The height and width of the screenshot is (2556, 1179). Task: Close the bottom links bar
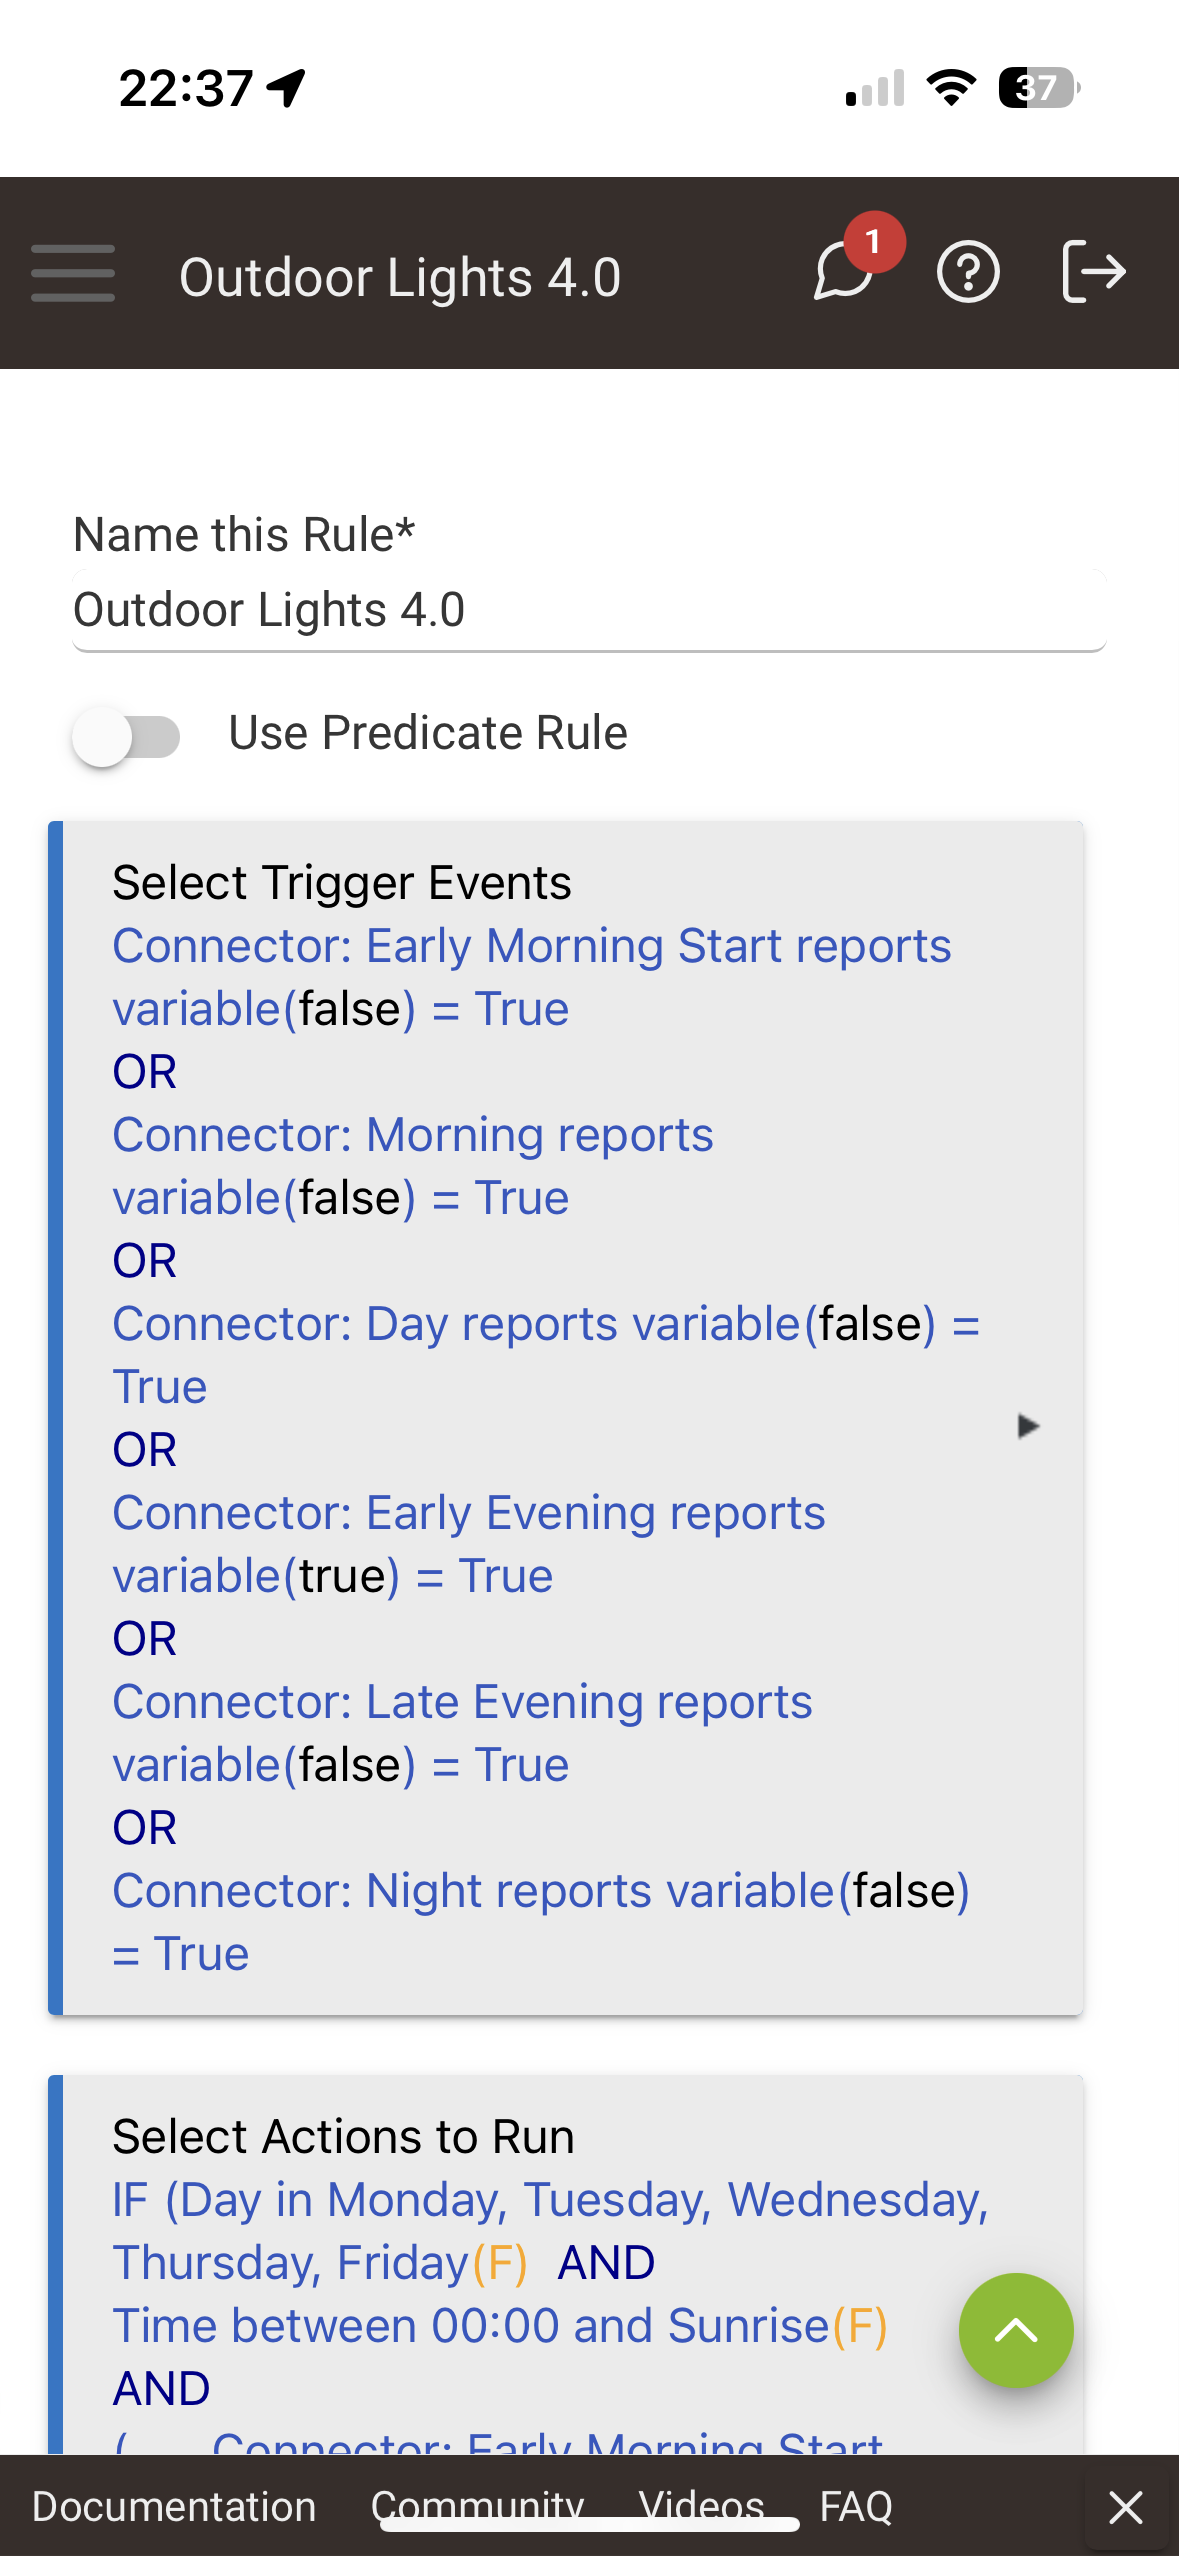pyautogui.click(x=1126, y=2507)
